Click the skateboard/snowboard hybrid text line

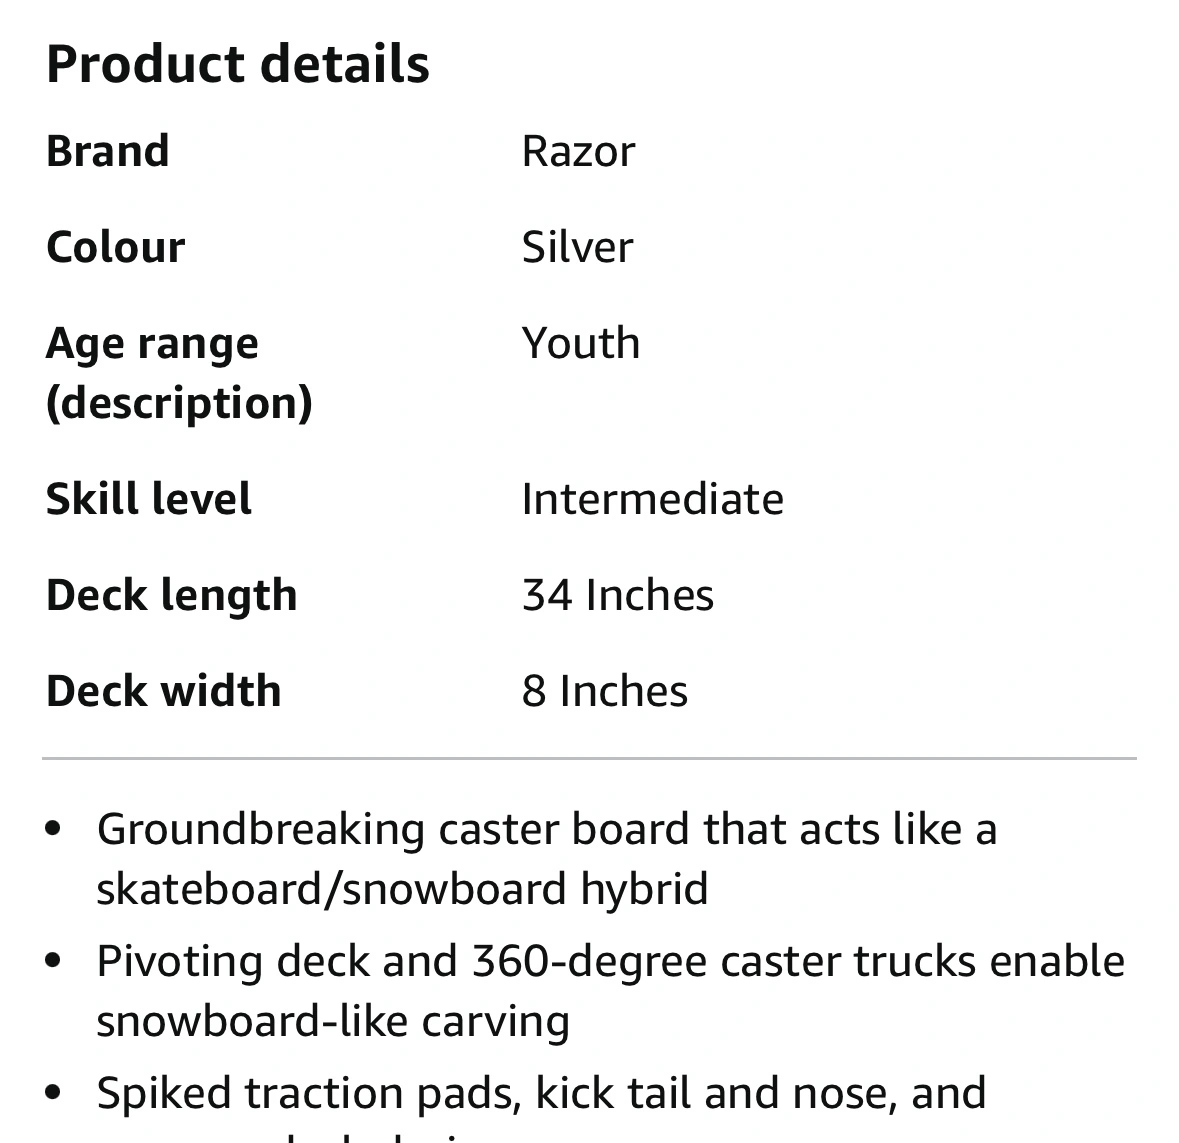[x=402, y=889]
